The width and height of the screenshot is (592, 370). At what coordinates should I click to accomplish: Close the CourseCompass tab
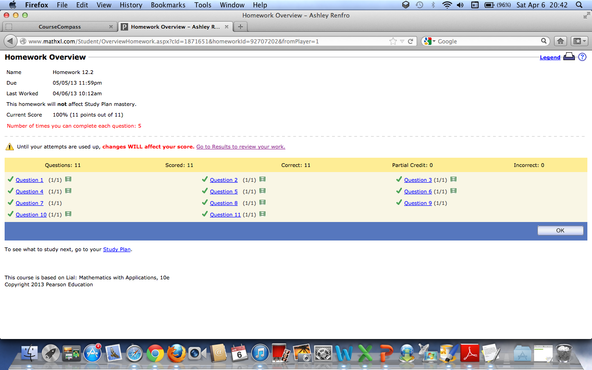(111, 27)
